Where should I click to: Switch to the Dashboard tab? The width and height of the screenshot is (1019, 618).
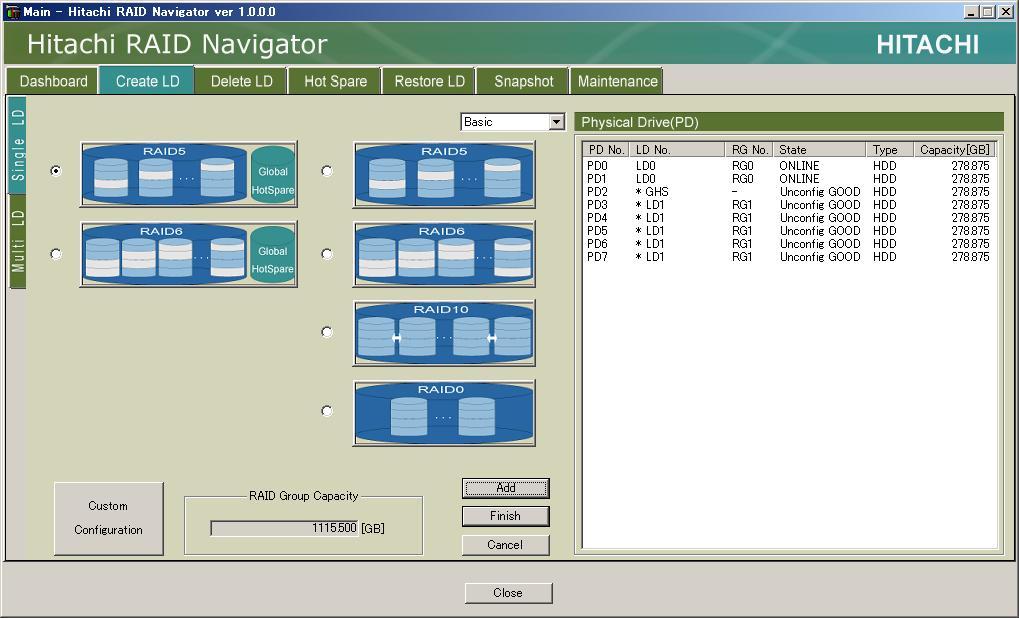[x=53, y=81]
